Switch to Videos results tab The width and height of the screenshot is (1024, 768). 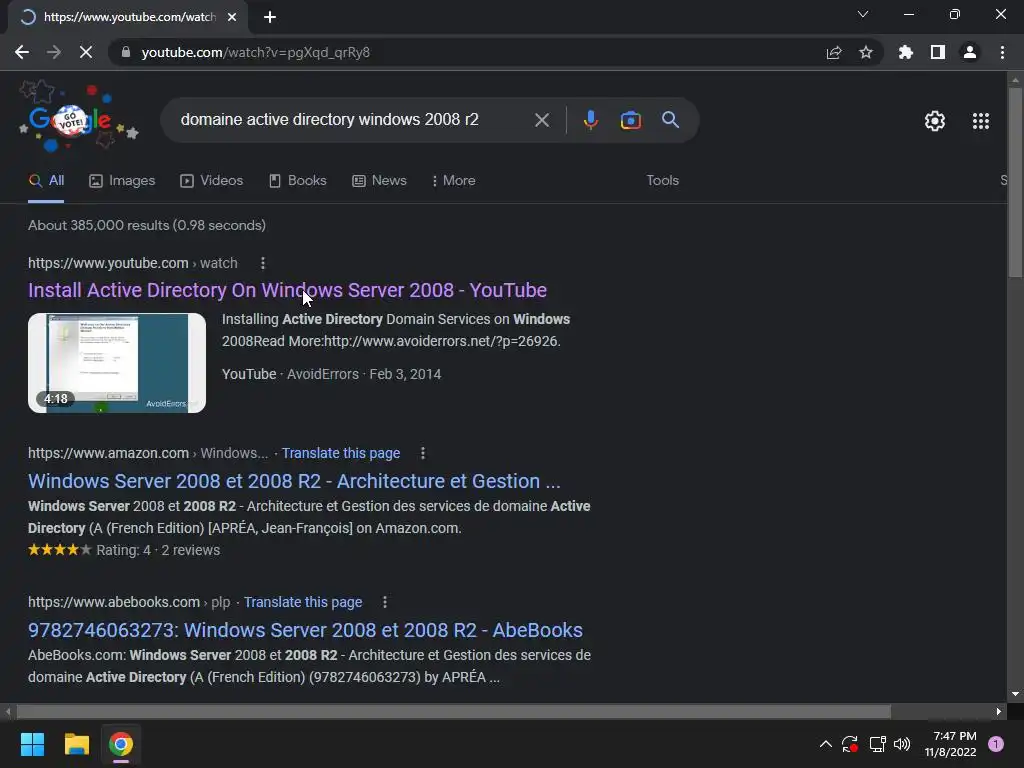coord(212,181)
